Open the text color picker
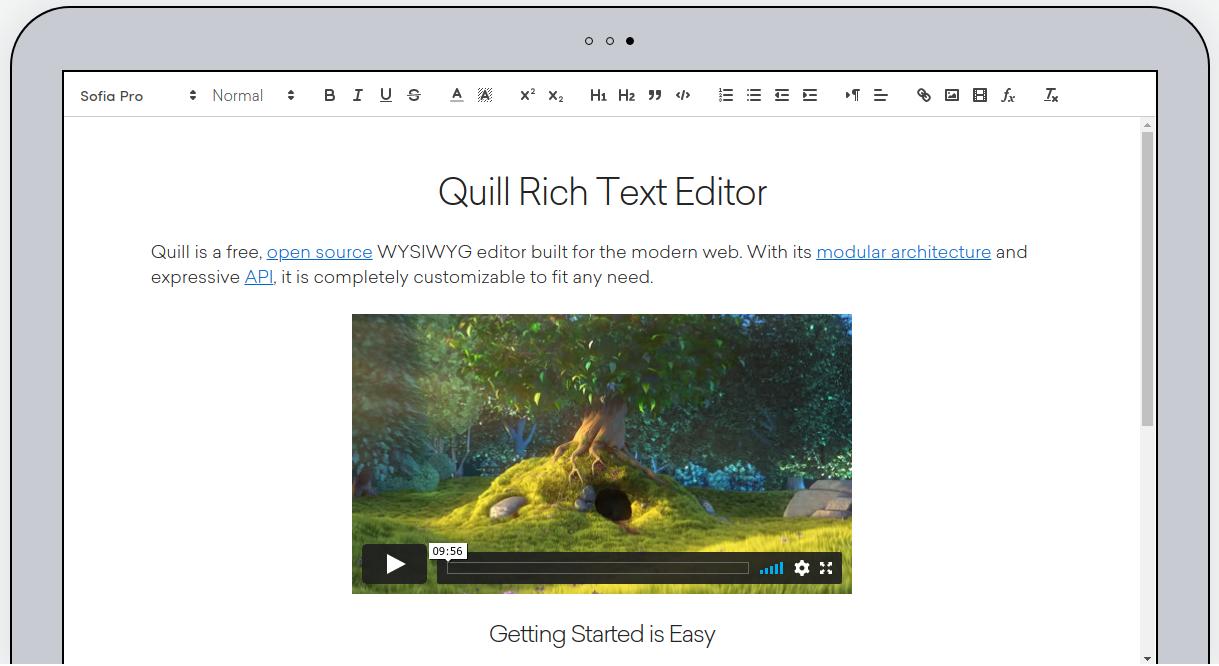1219x666 pixels. click(457, 96)
